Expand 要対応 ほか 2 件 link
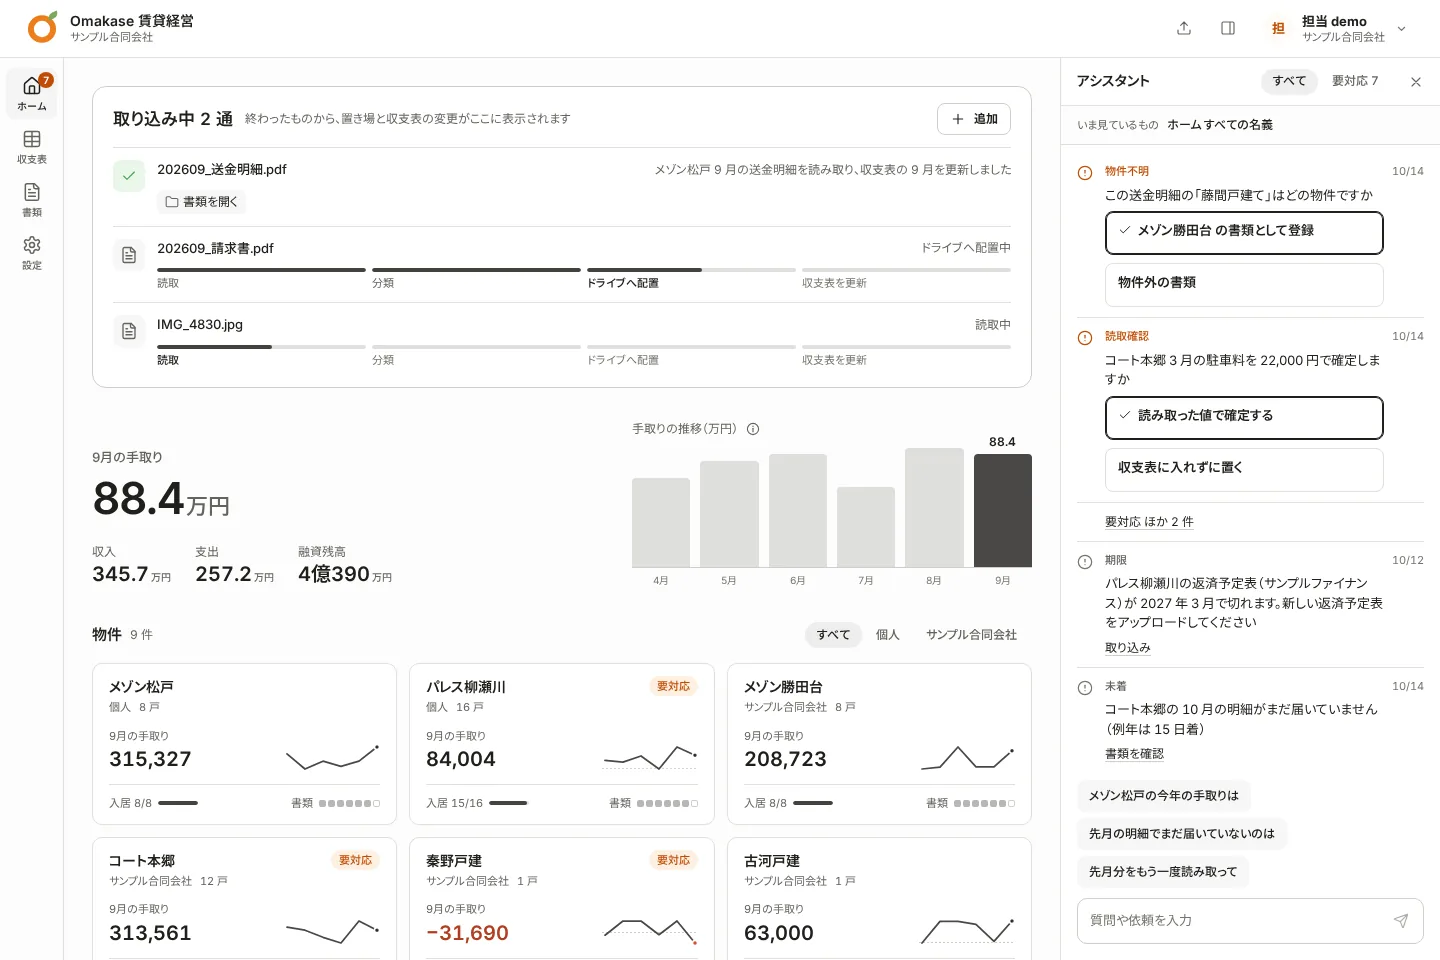Viewport: 1440px width, 960px height. (x=1149, y=522)
